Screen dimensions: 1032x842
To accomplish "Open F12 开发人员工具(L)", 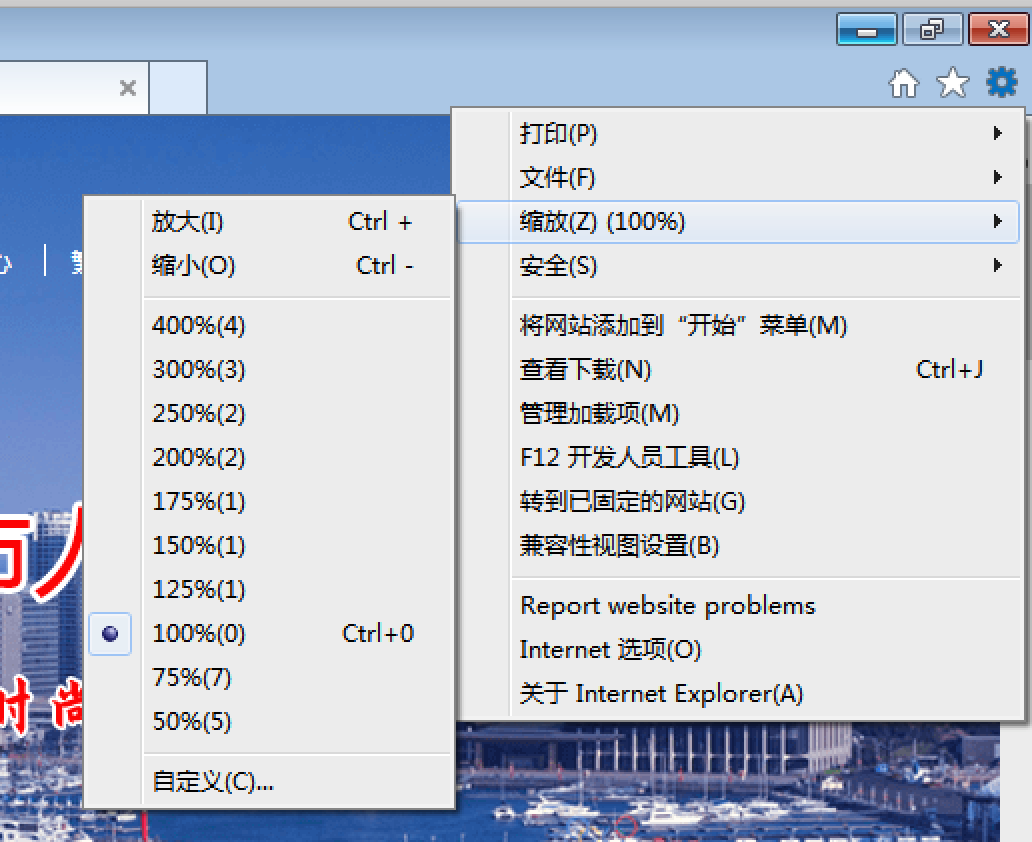I will pyautogui.click(x=630, y=458).
